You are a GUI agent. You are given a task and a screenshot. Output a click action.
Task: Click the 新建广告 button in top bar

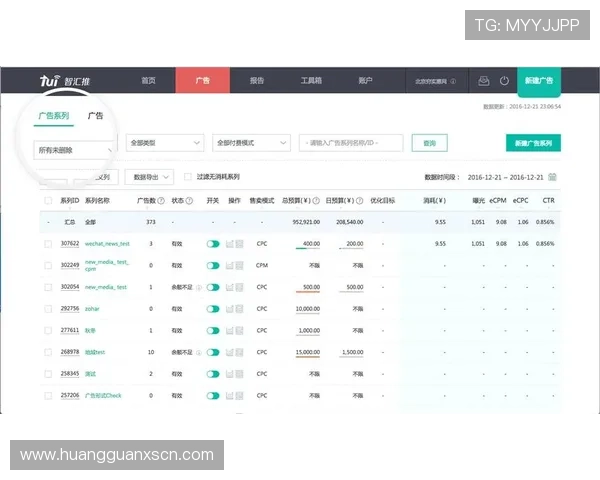pyautogui.click(x=539, y=81)
